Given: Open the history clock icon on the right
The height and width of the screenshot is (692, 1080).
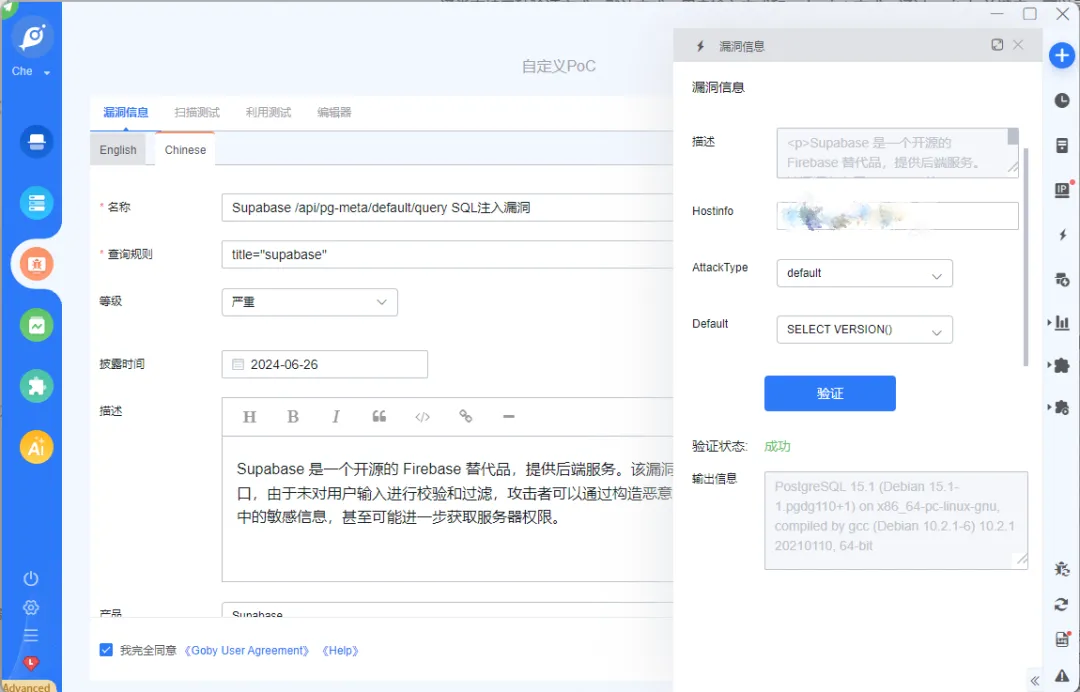Looking at the screenshot, I should [x=1061, y=101].
